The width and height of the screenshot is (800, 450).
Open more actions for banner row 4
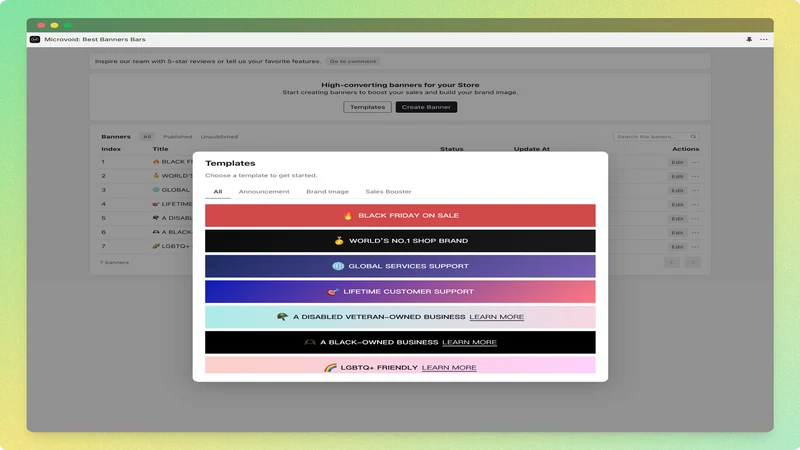point(695,205)
